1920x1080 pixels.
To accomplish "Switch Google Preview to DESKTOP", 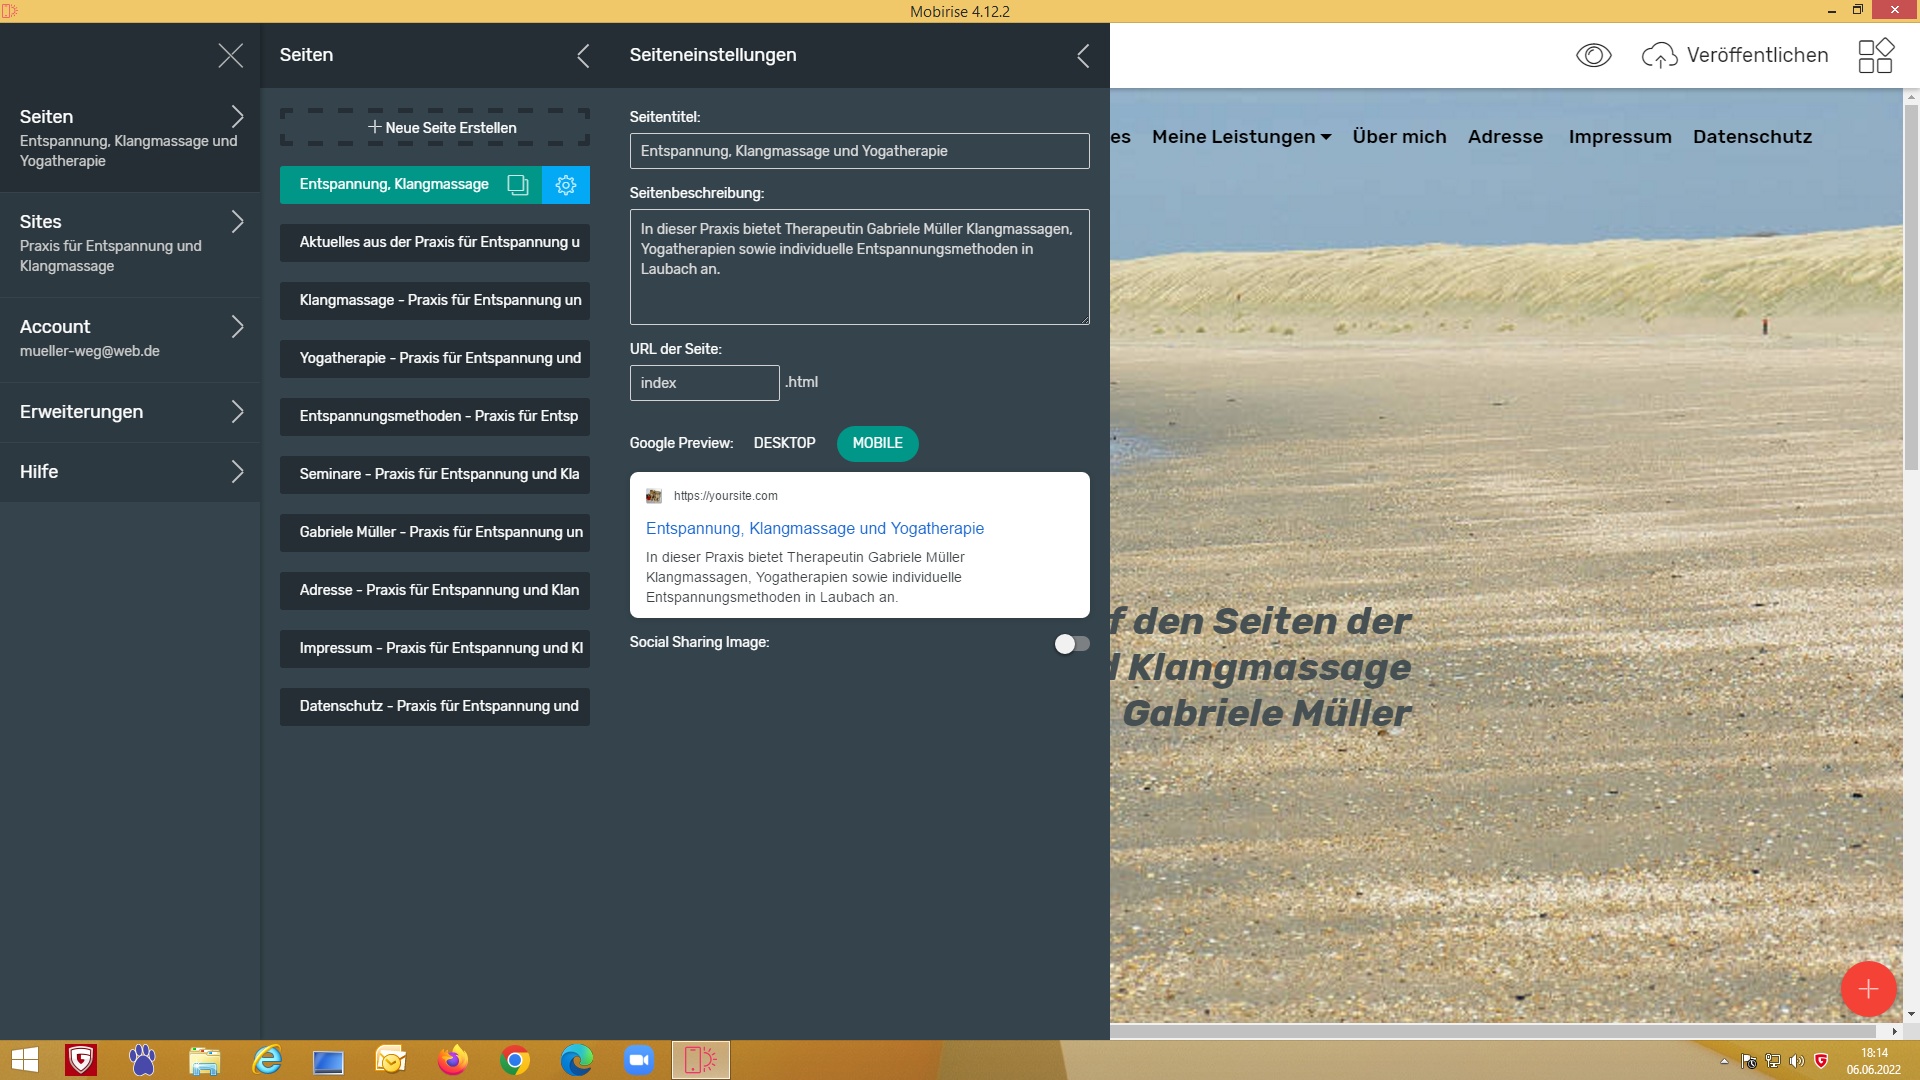I will 784,443.
